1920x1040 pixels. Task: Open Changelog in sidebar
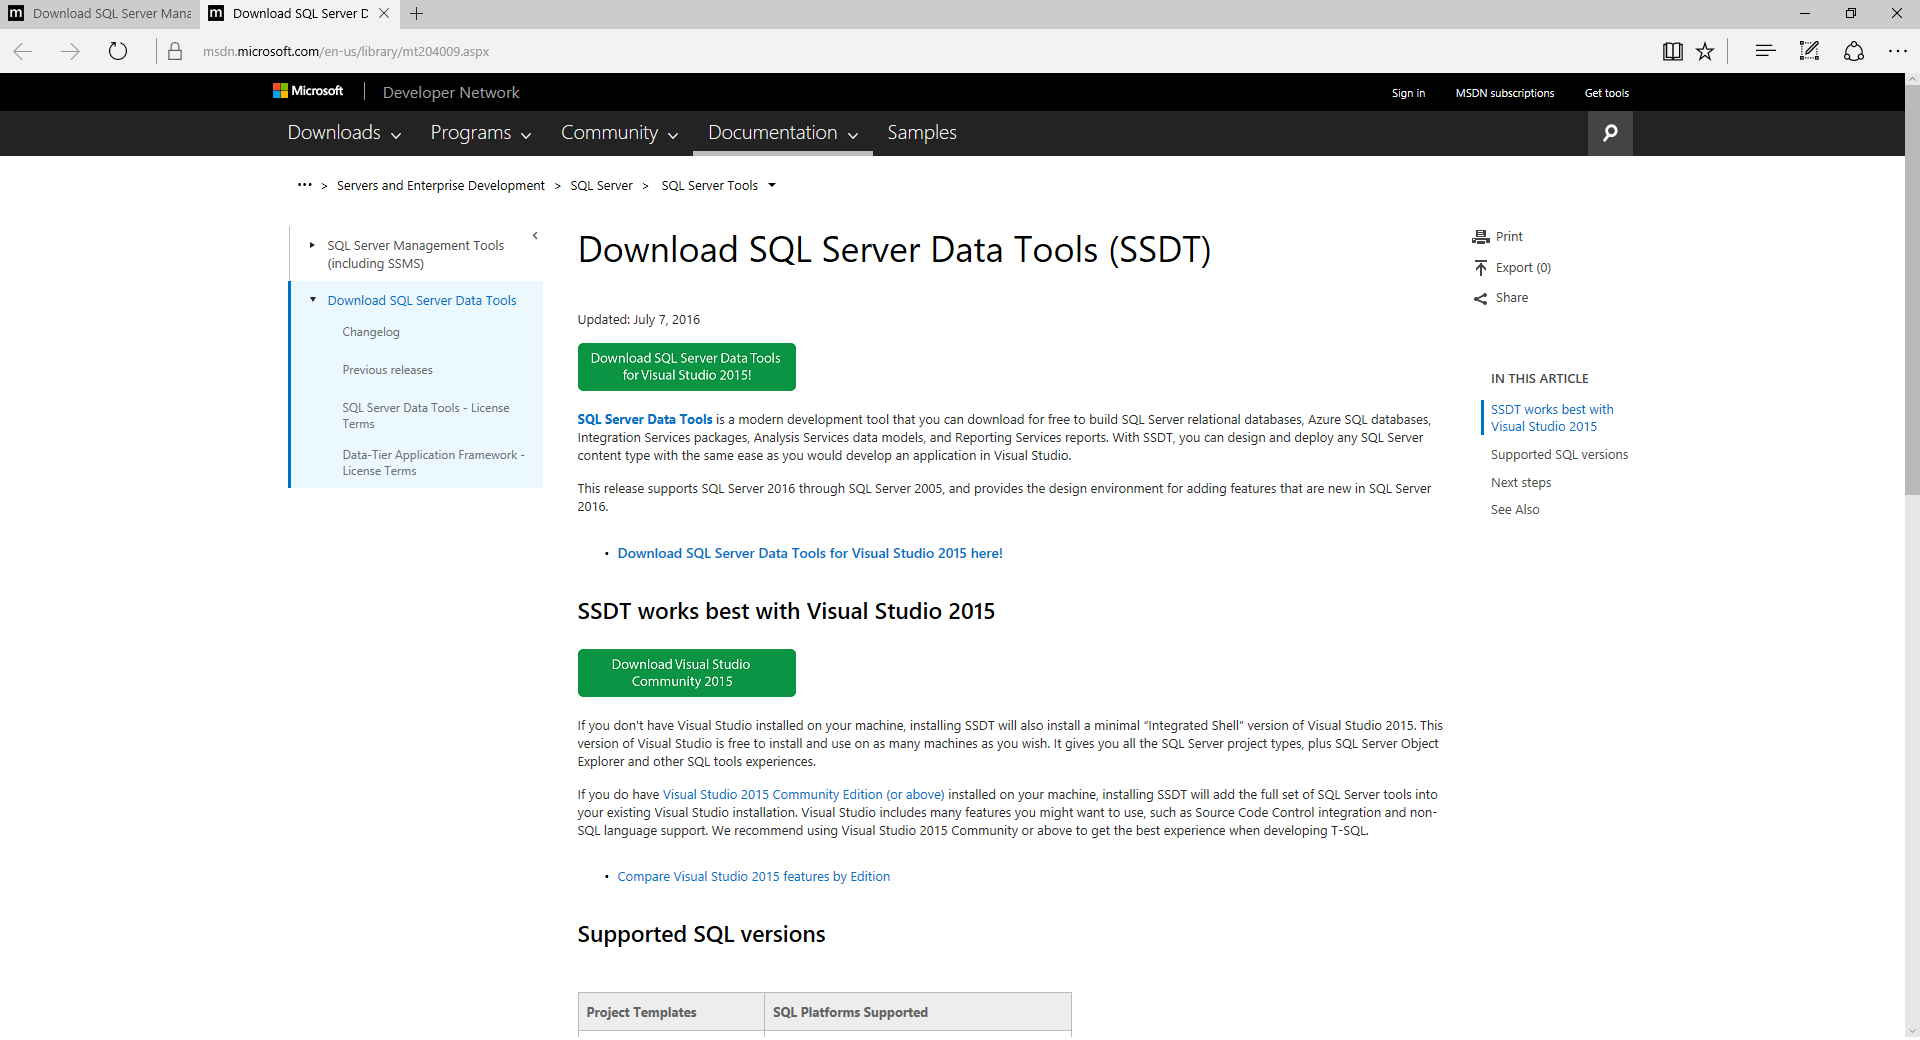coord(371,332)
